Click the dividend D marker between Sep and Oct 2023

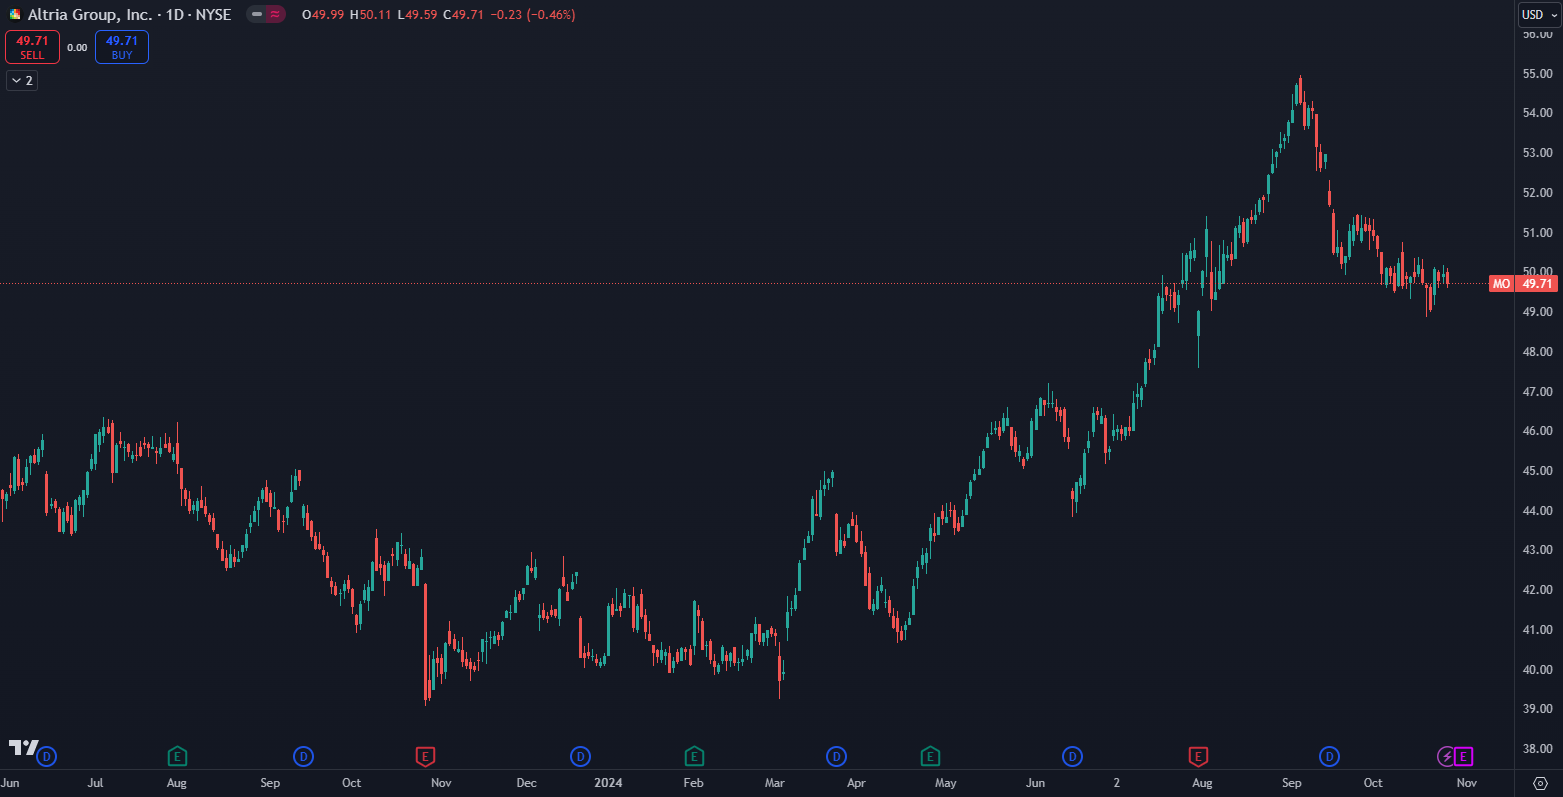[303, 756]
